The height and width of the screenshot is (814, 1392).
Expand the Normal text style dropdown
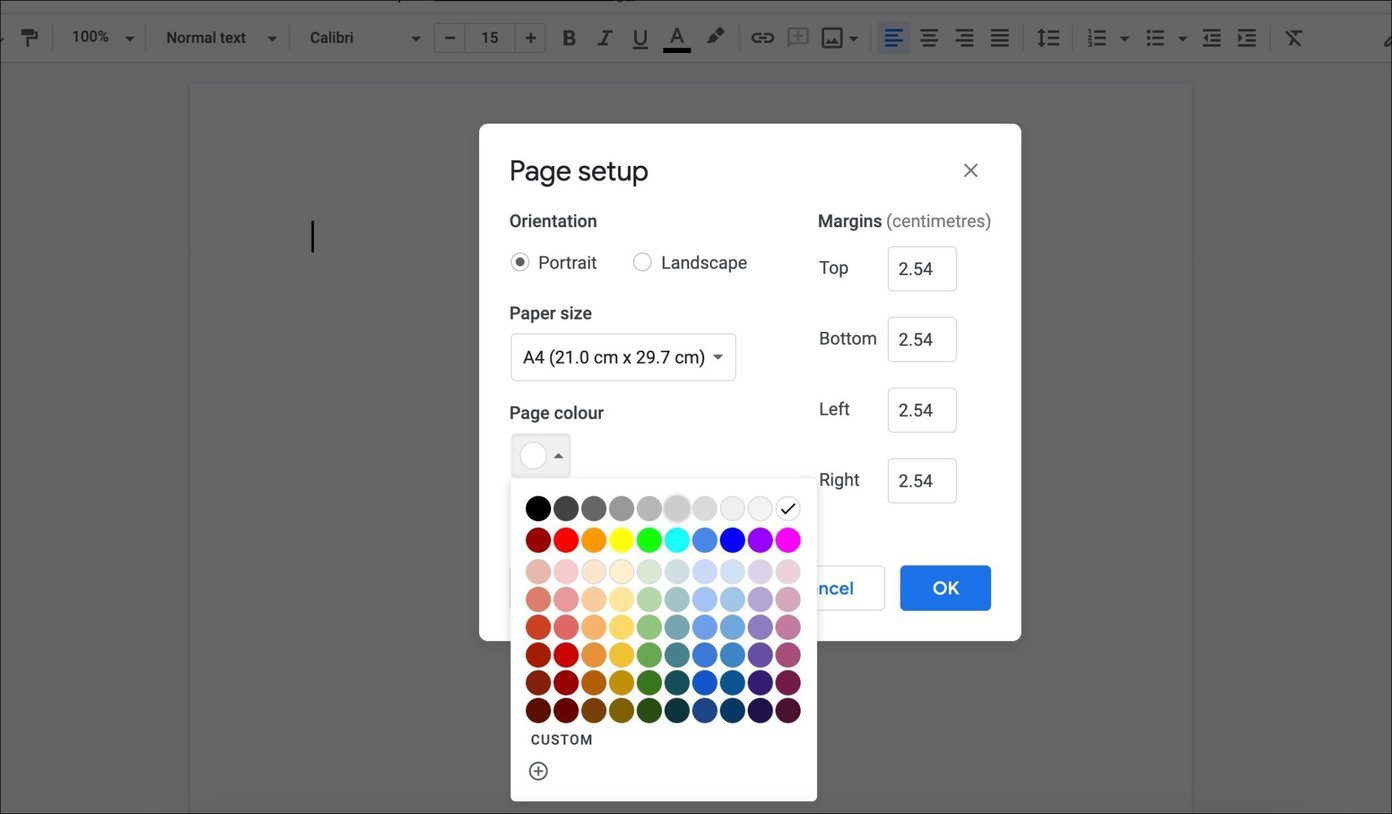tap(221, 38)
